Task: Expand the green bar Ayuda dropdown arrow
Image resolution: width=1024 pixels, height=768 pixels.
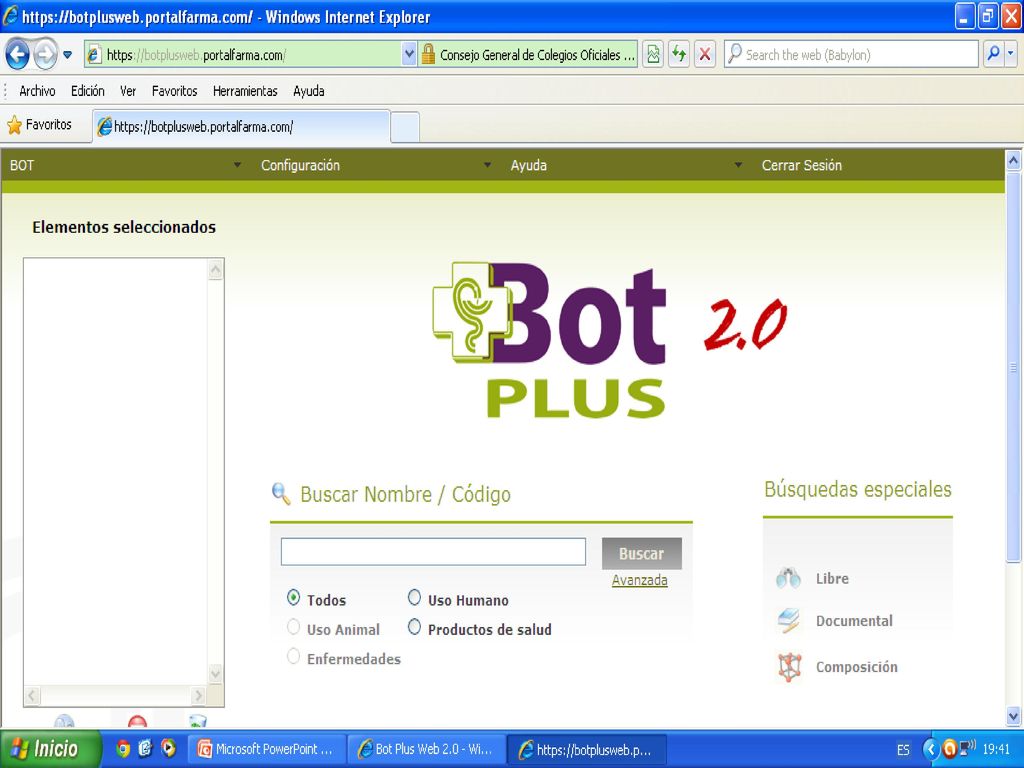Action: pos(738,165)
